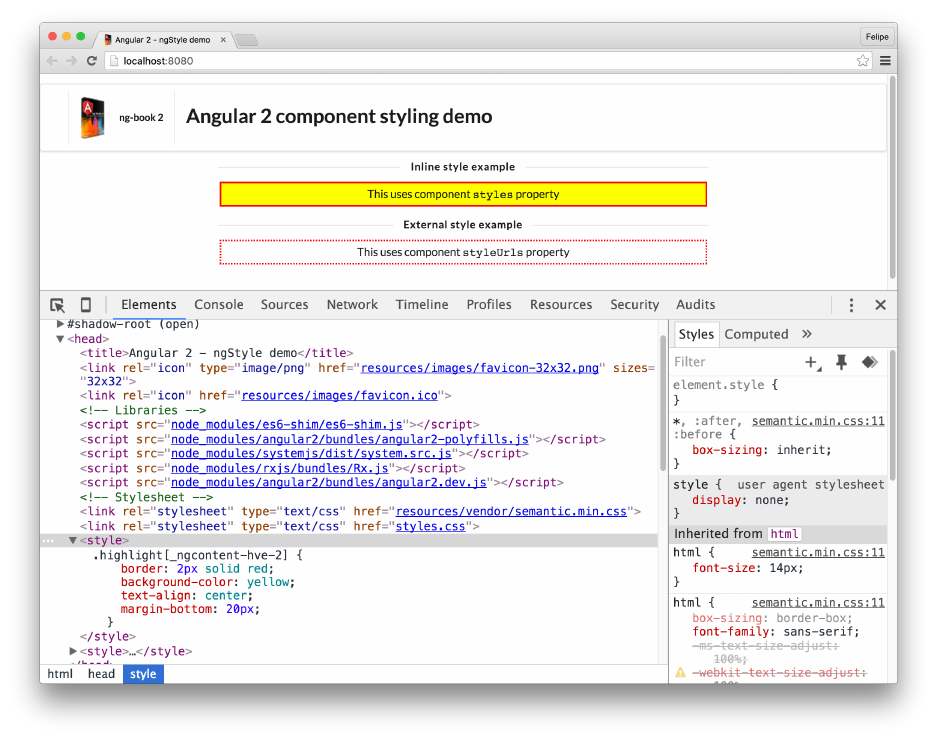Click the webkit-text-size-adjust warning icon

coord(680,673)
